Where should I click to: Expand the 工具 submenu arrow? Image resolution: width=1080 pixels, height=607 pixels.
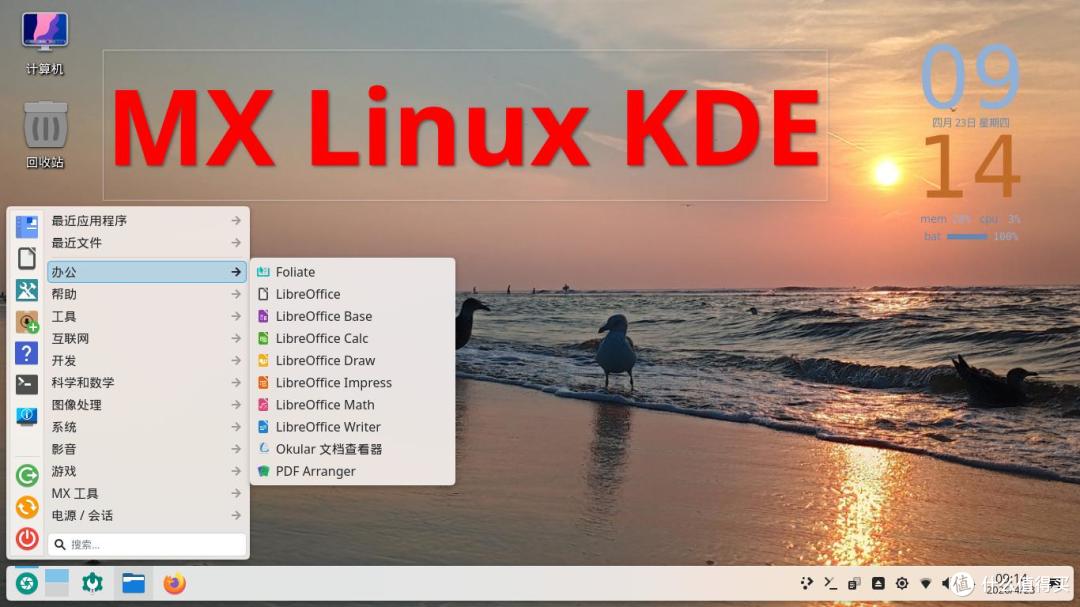click(236, 316)
